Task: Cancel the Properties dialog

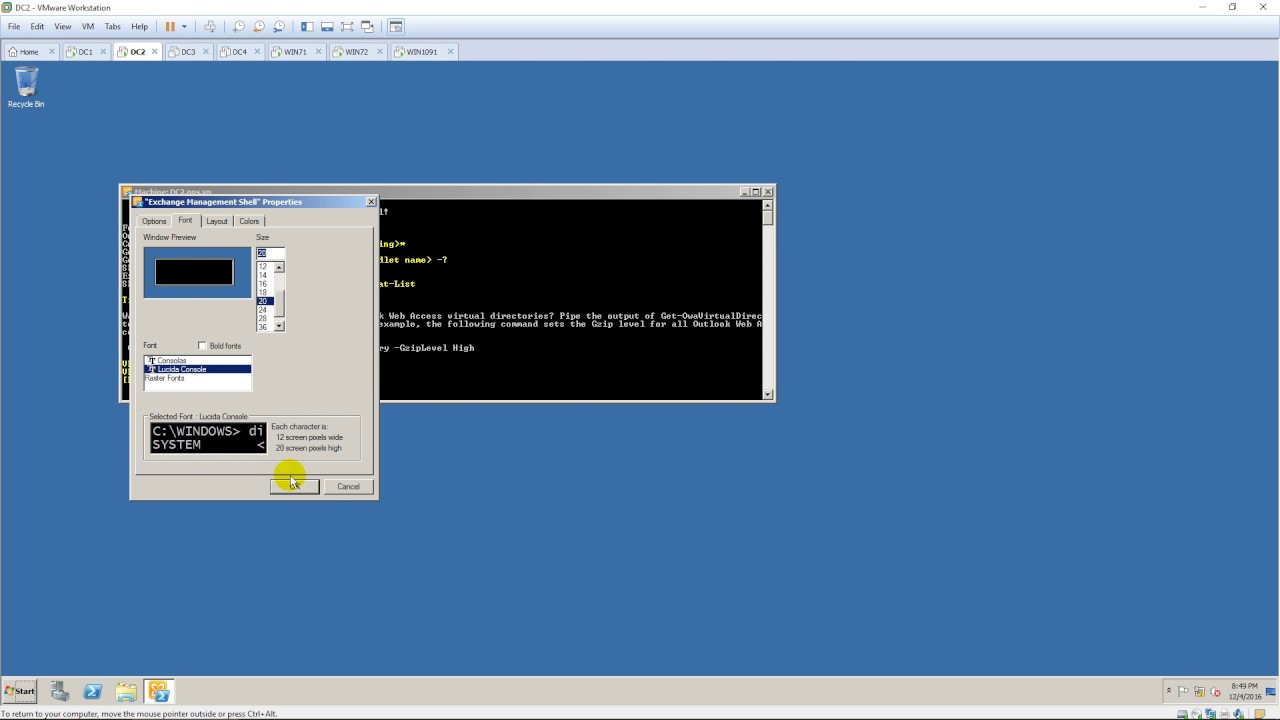Action: click(x=348, y=486)
